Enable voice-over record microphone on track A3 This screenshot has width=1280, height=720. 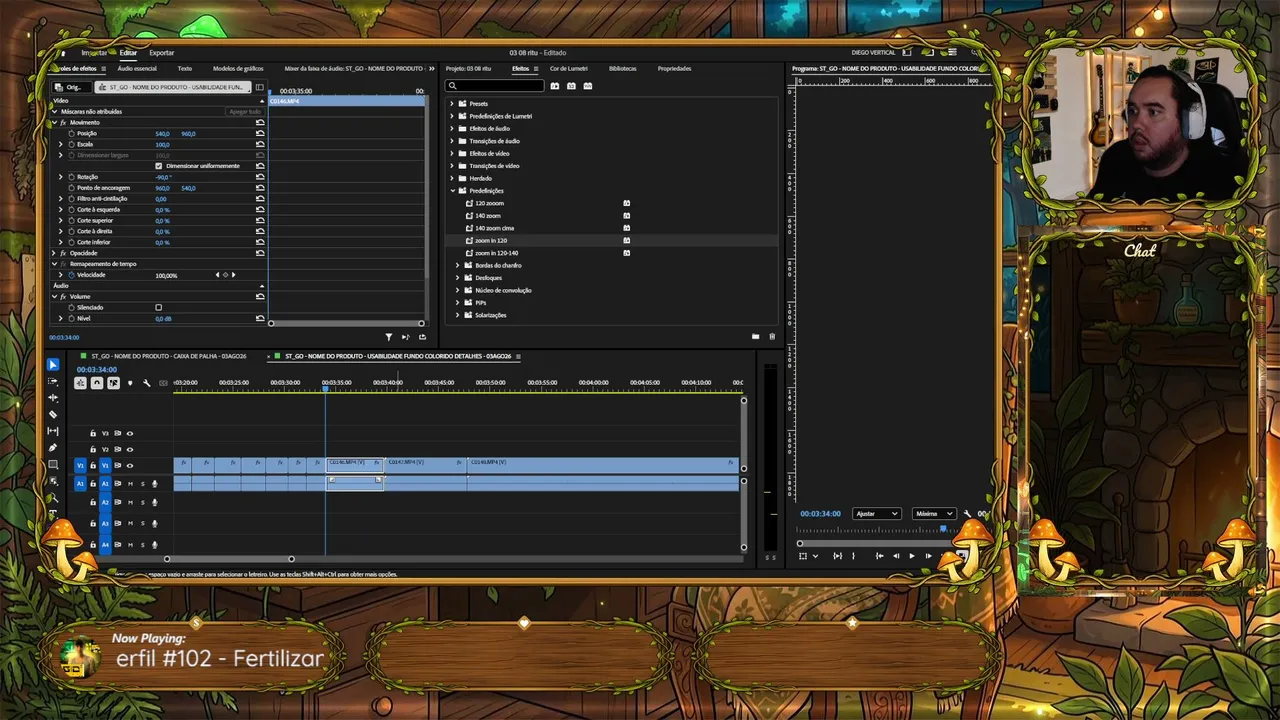[x=154, y=524]
